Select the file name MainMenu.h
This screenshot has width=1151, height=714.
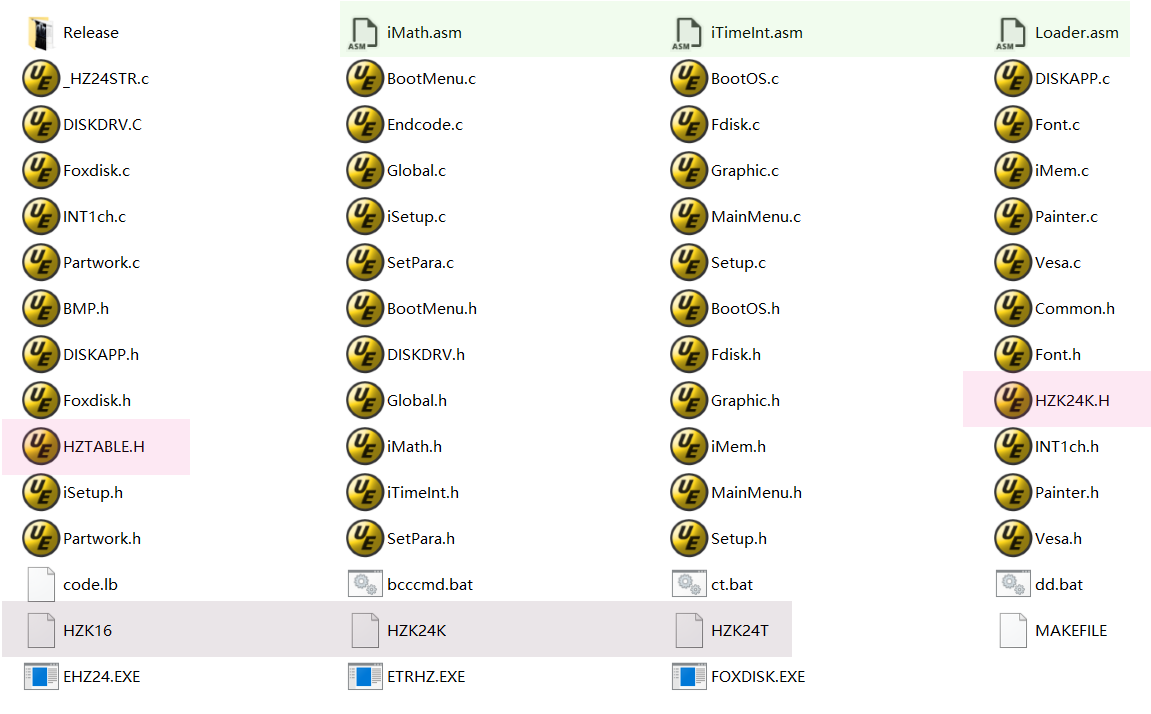pyautogui.click(x=756, y=493)
